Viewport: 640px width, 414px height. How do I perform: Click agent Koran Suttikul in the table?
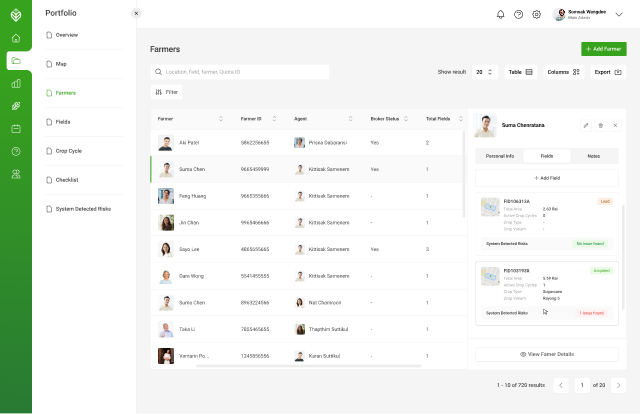coord(317,356)
